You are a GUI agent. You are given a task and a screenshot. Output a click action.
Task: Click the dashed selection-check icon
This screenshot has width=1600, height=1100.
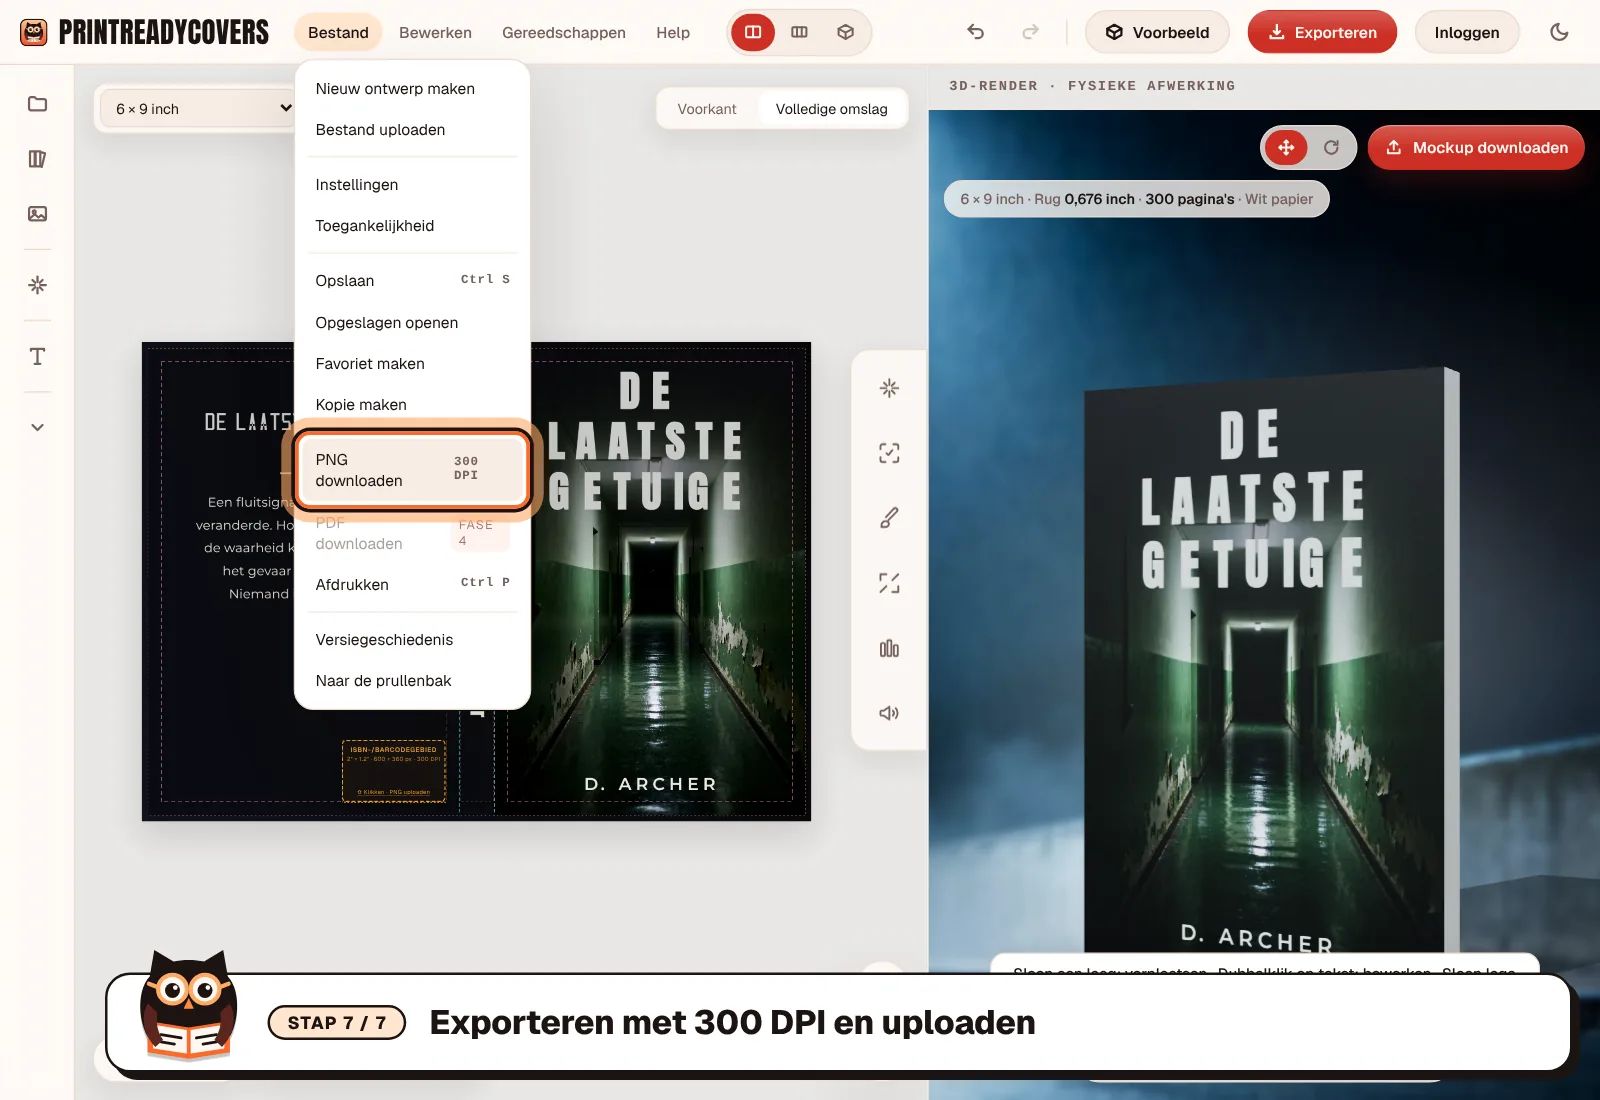point(889,453)
